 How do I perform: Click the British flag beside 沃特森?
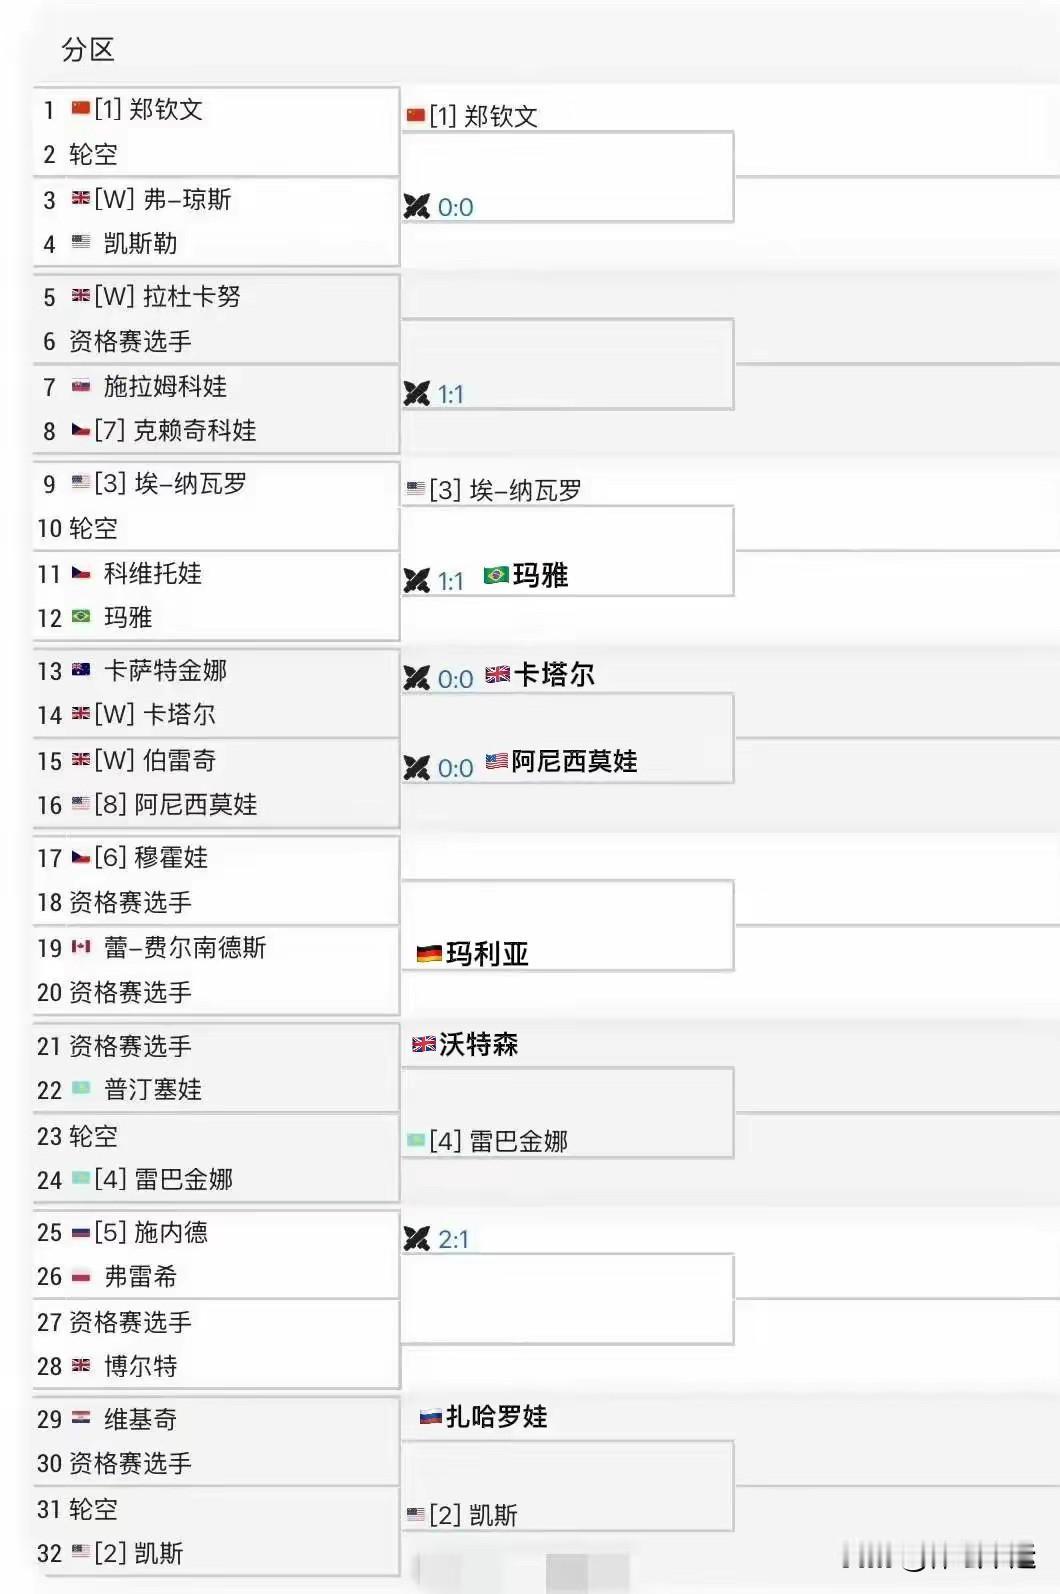(x=424, y=1045)
